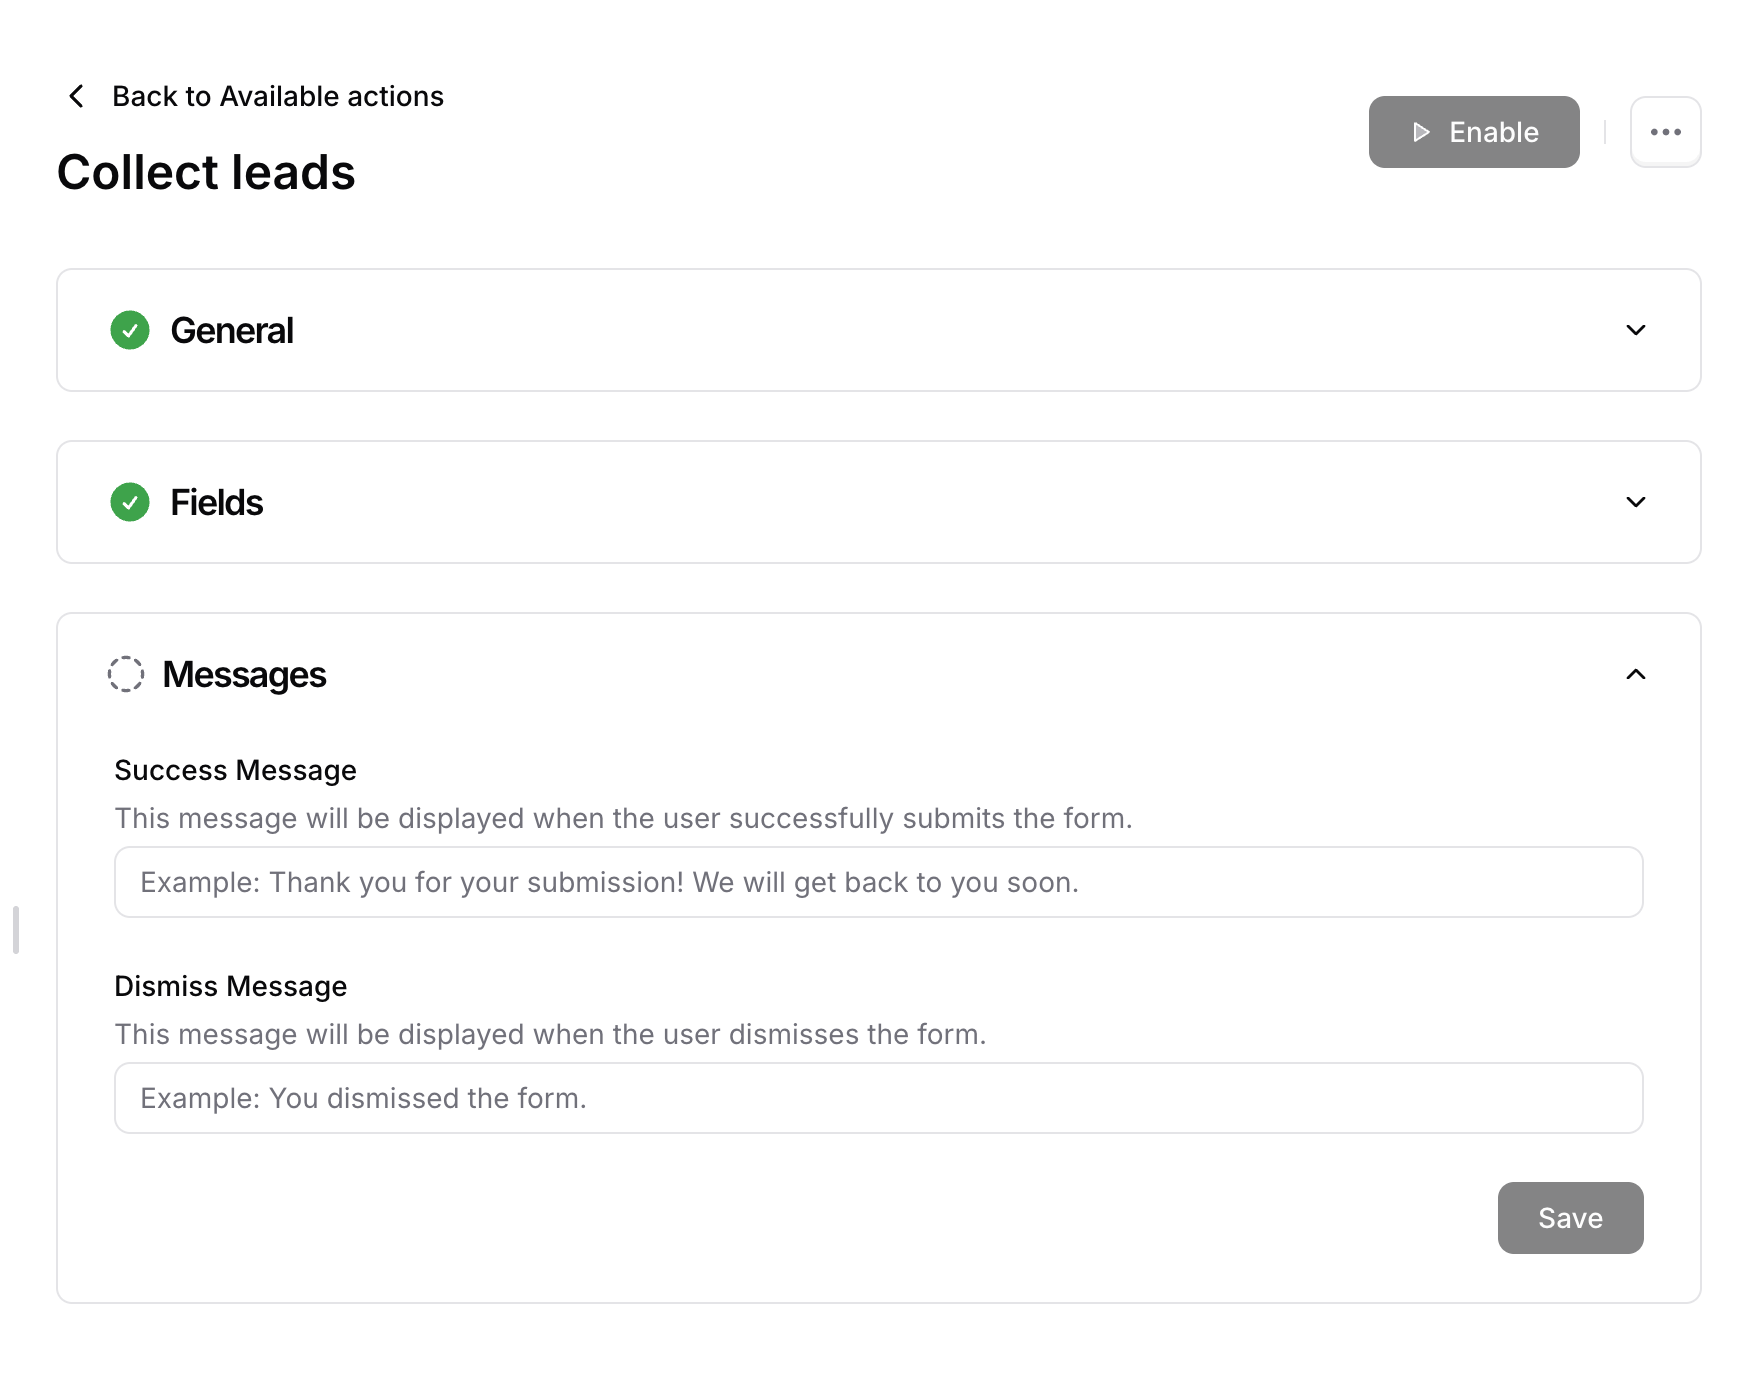
Task: Return via Back to Available actions link
Action: (x=278, y=95)
